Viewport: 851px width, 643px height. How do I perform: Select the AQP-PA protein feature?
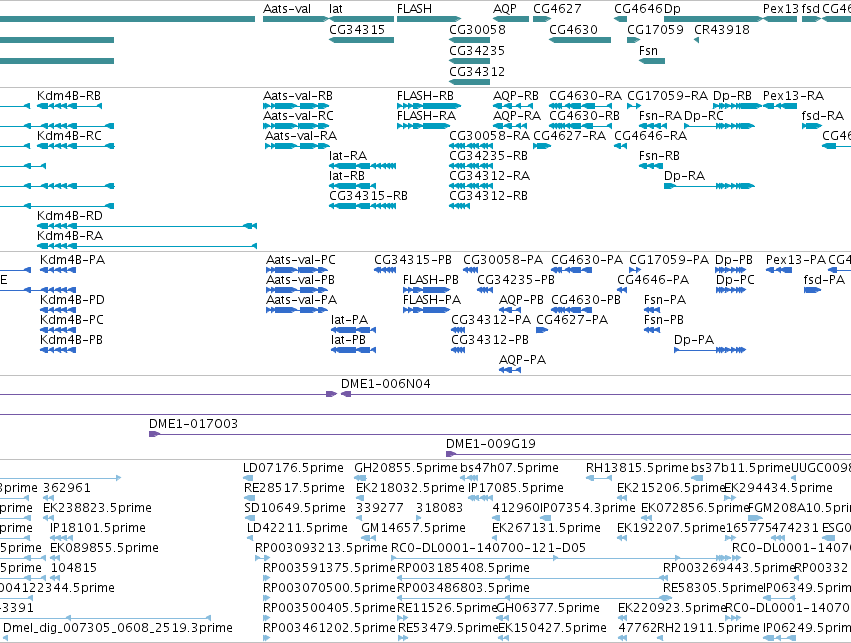510,370
